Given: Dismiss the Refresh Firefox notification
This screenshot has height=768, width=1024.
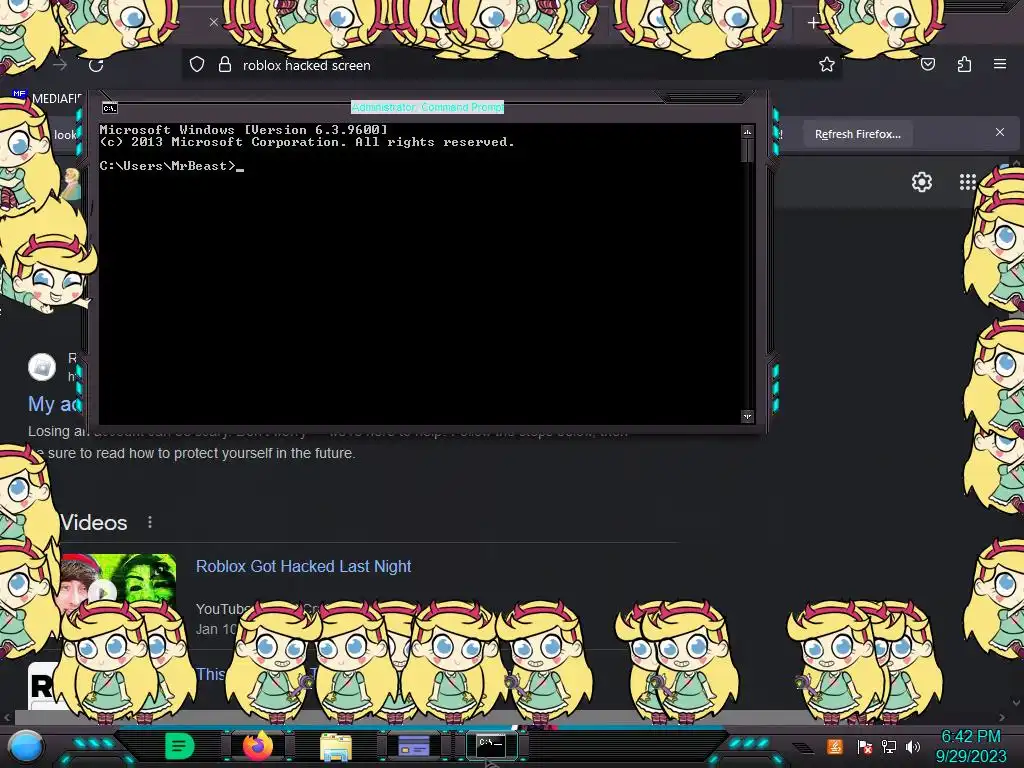Looking at the screenshot, I should 1000,133.
